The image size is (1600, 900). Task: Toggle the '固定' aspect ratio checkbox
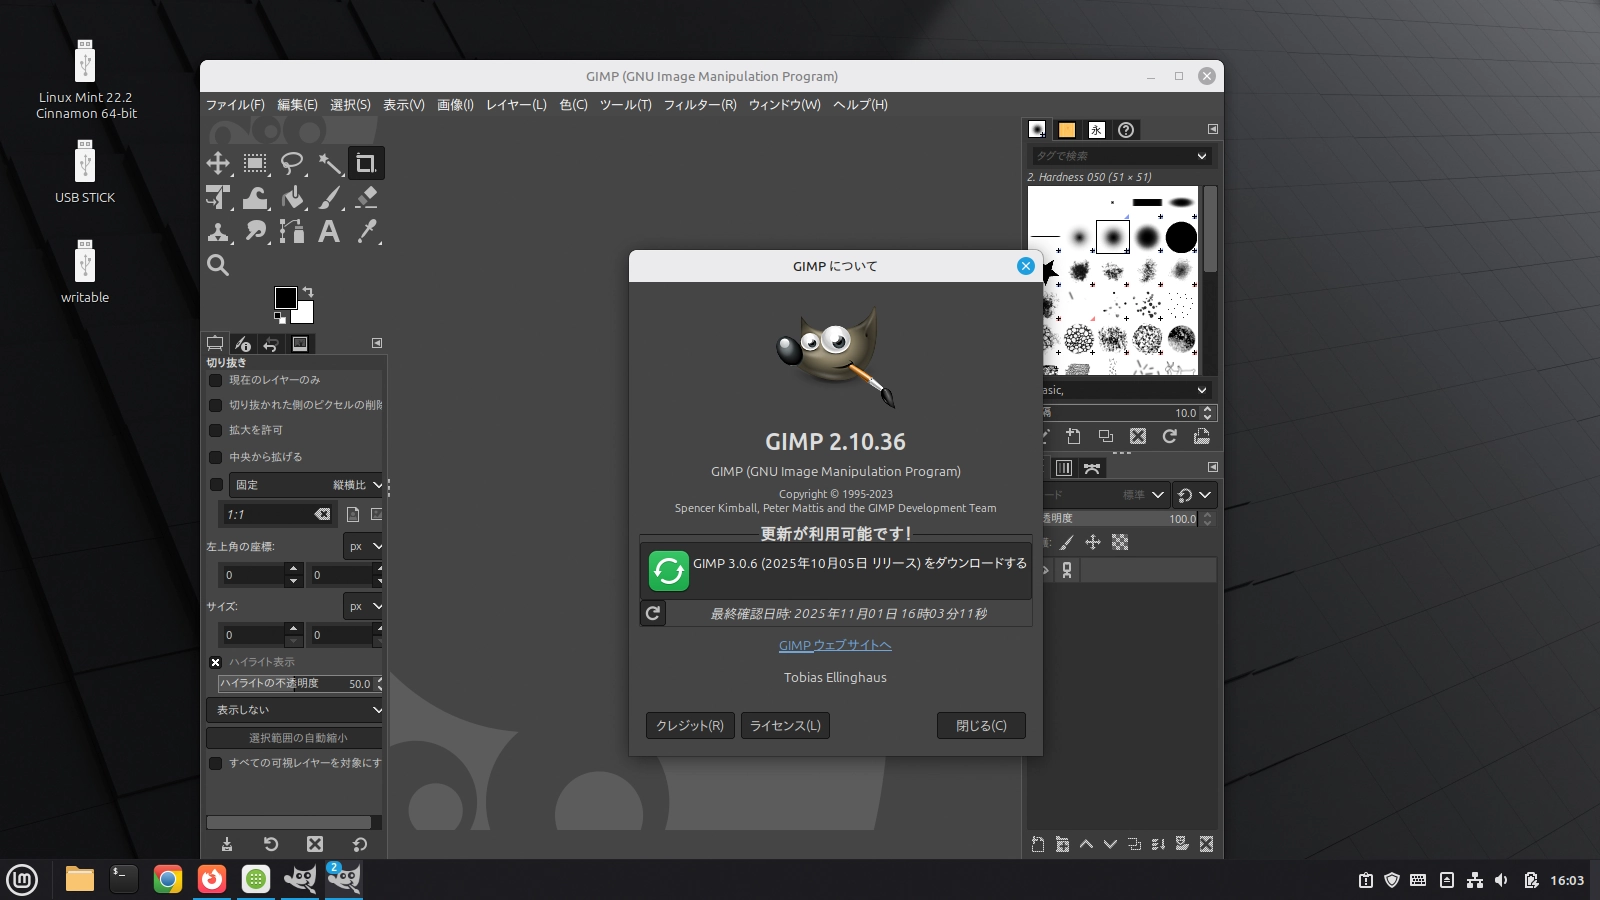[216, 485]
